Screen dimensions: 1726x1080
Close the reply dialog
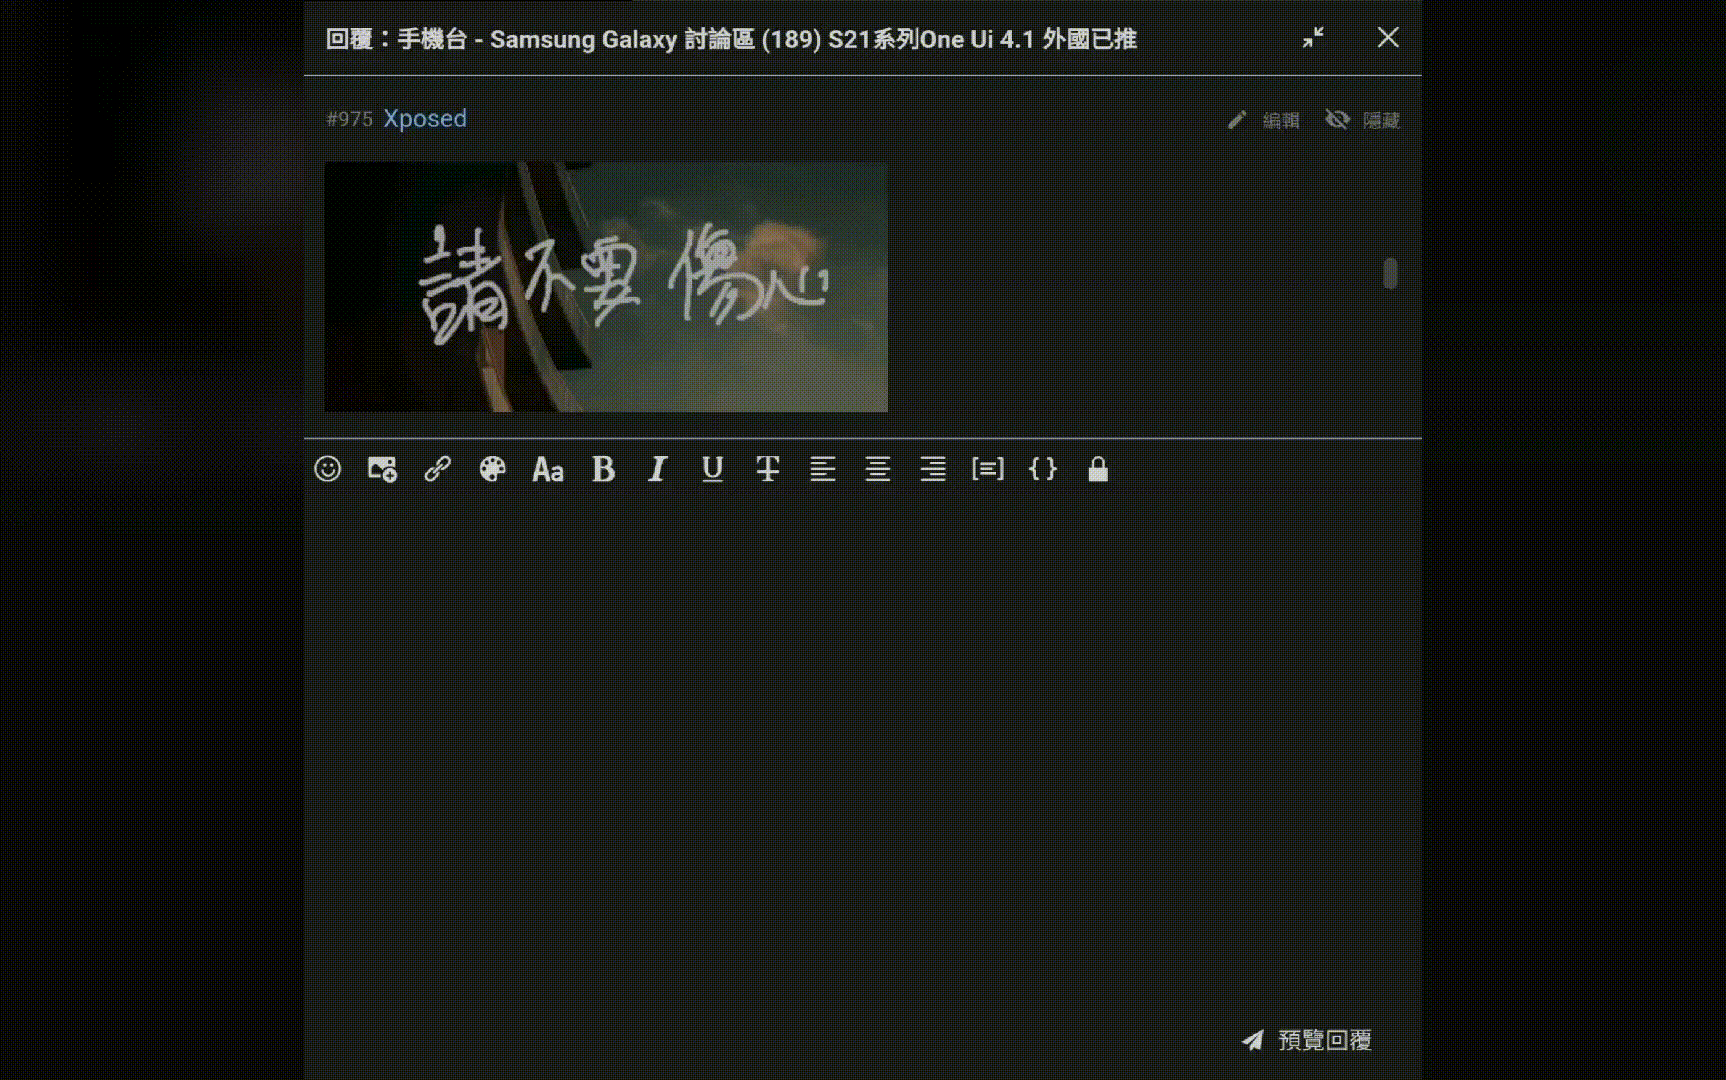[1388, 37]
